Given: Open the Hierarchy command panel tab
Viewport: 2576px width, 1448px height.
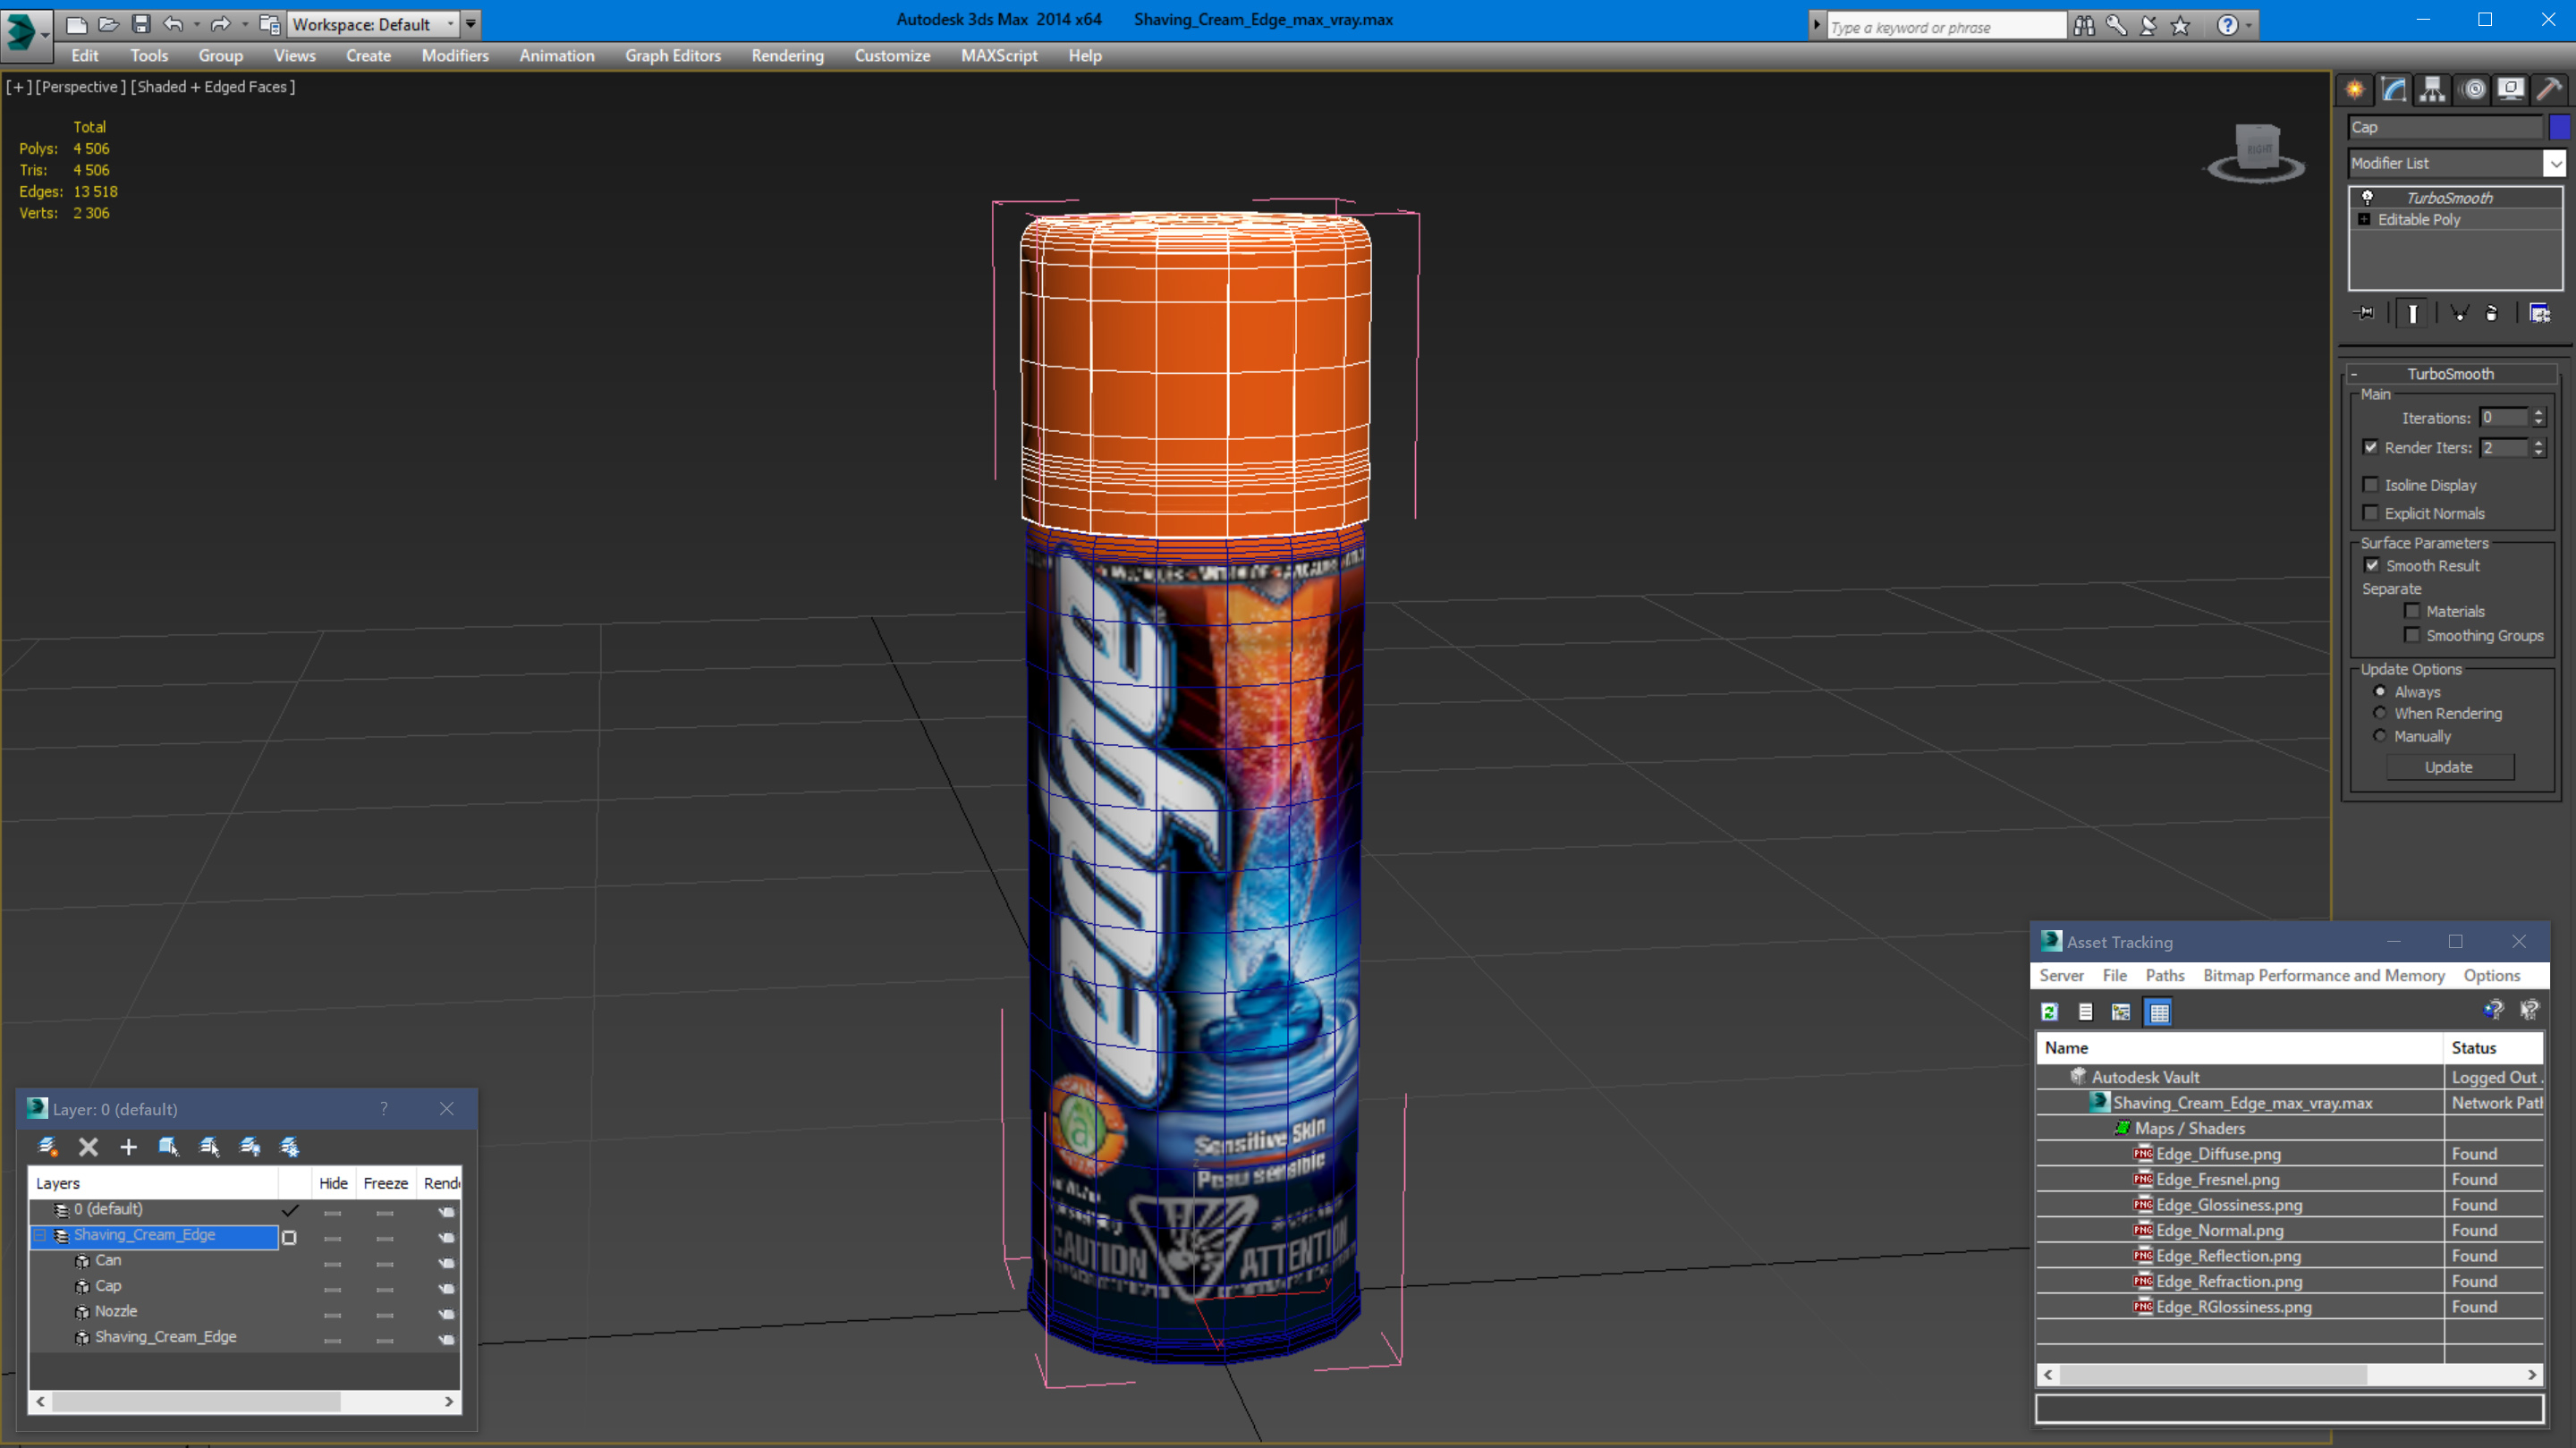Looking at the screenshot, I should pos(2432,90).
